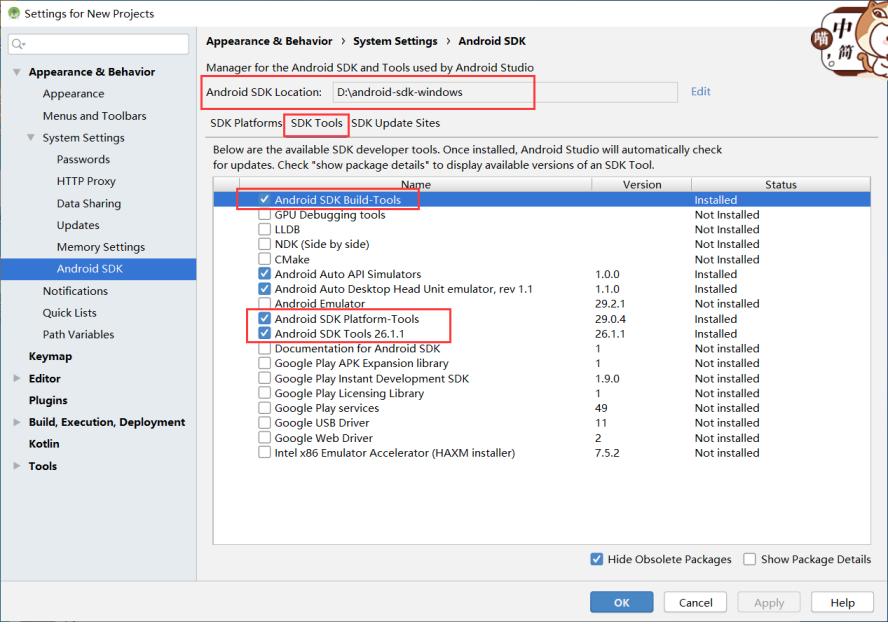
Task: Uncheck Android Auto Desktop Head Unit emulator
Action: (x=264, y=289)
